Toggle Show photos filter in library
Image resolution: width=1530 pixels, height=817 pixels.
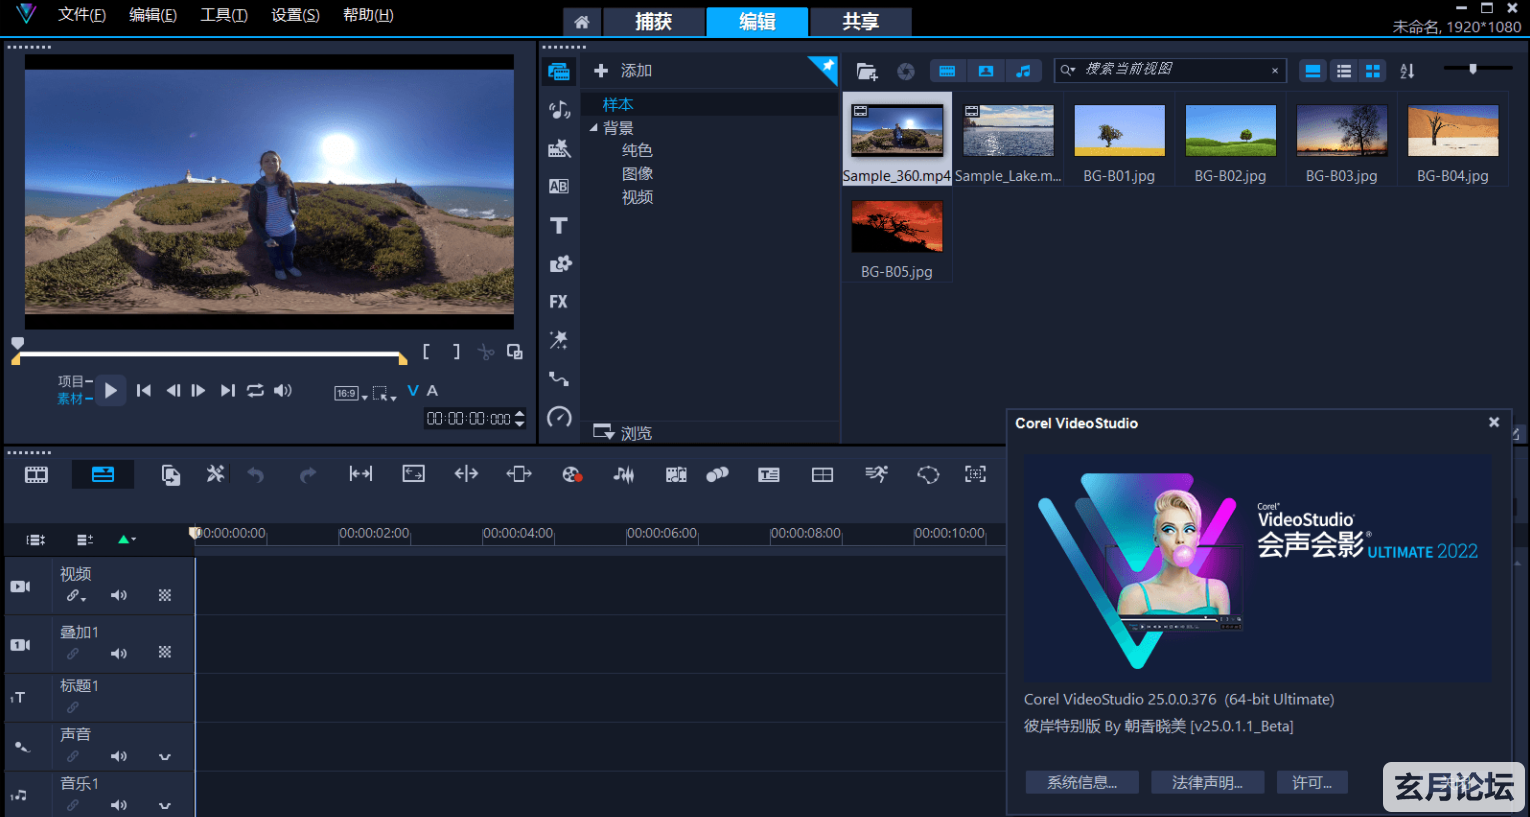tap(985, 71)
